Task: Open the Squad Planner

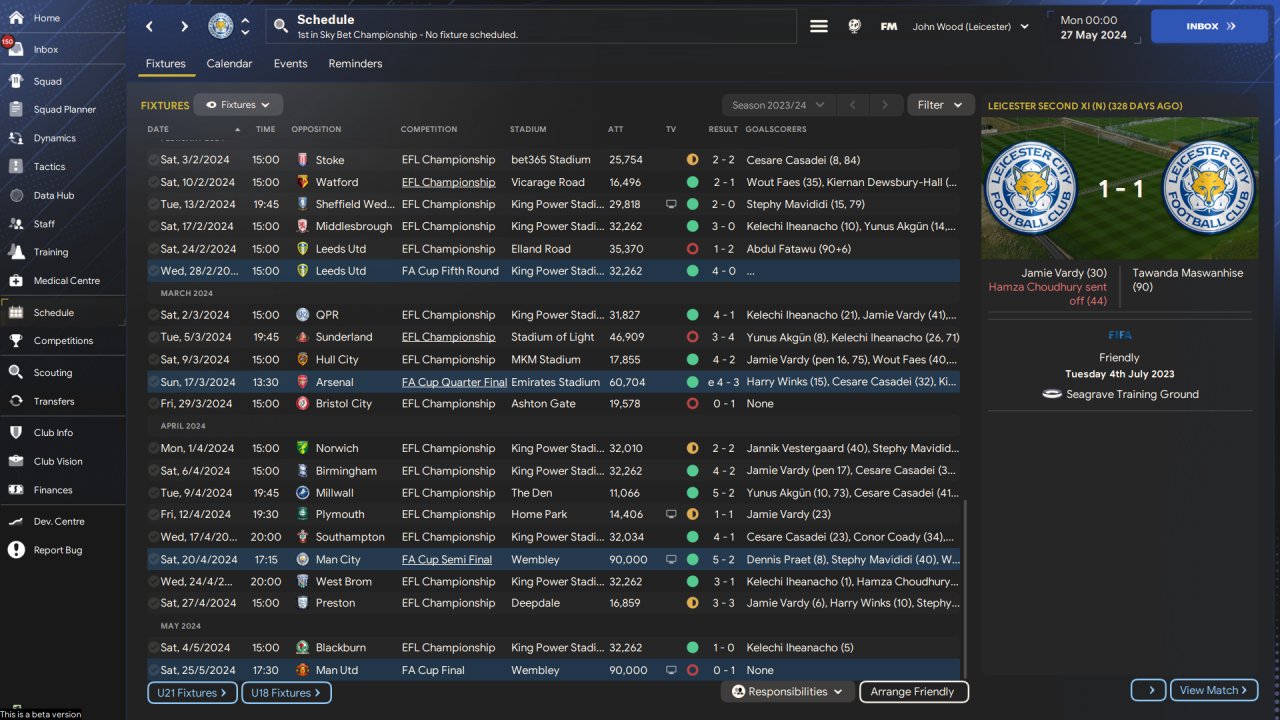Action: [x=65, y=109]
